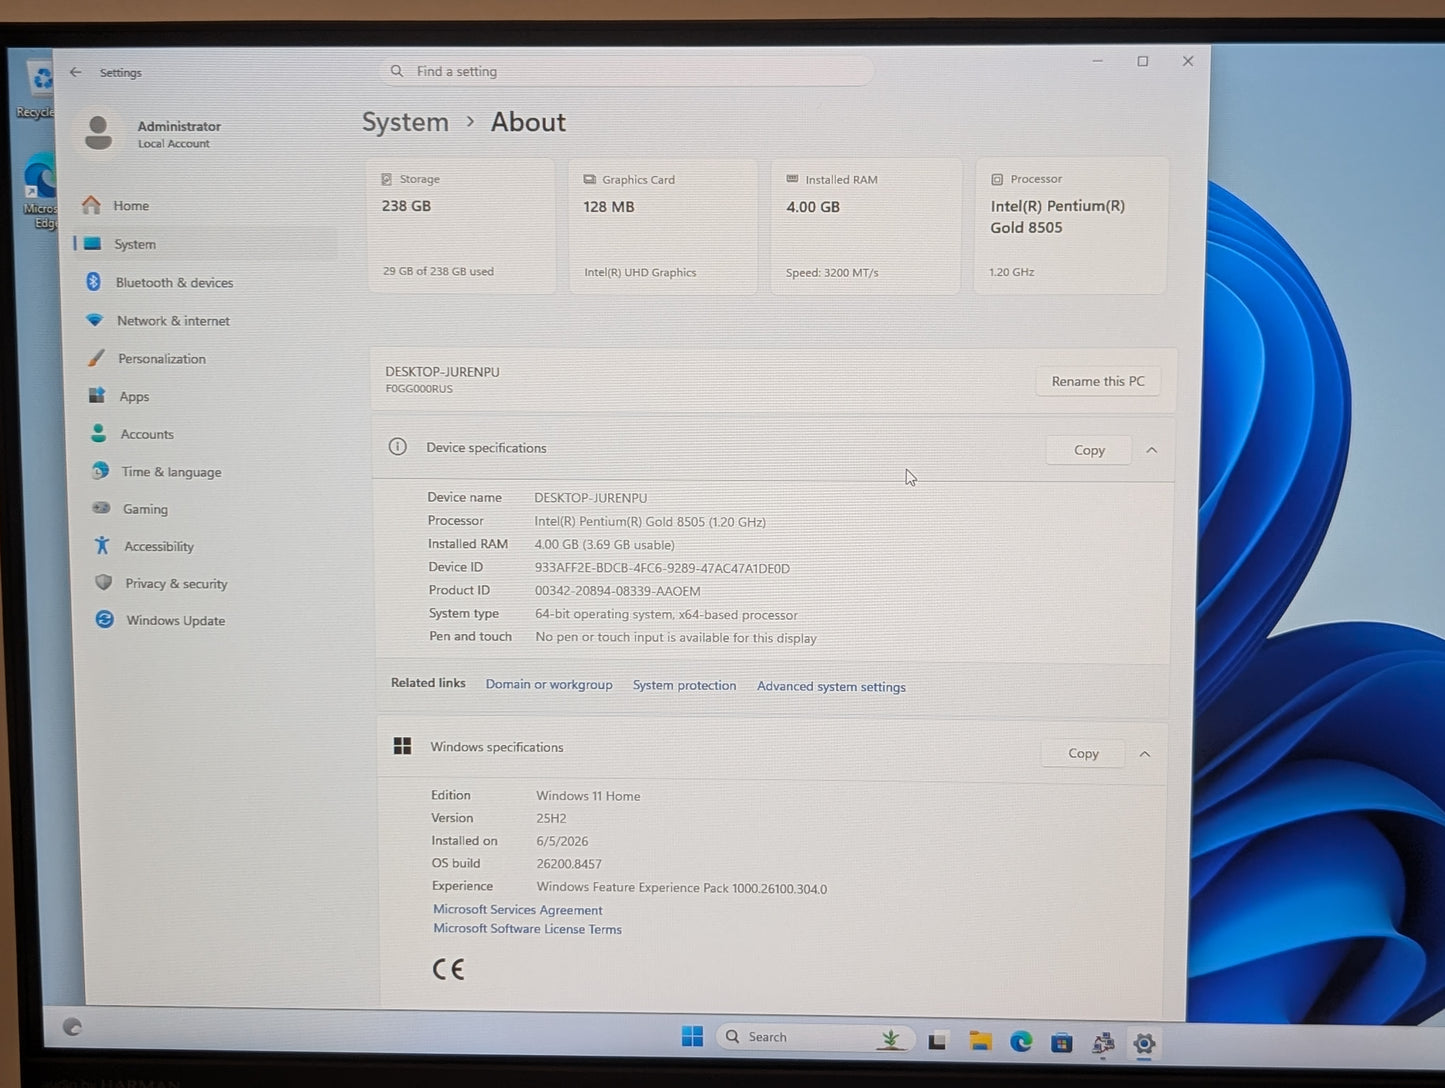This screenshot has height=1088, width=1445.
Task: Focus the Find a setting search box
Action: coord(626,71)
